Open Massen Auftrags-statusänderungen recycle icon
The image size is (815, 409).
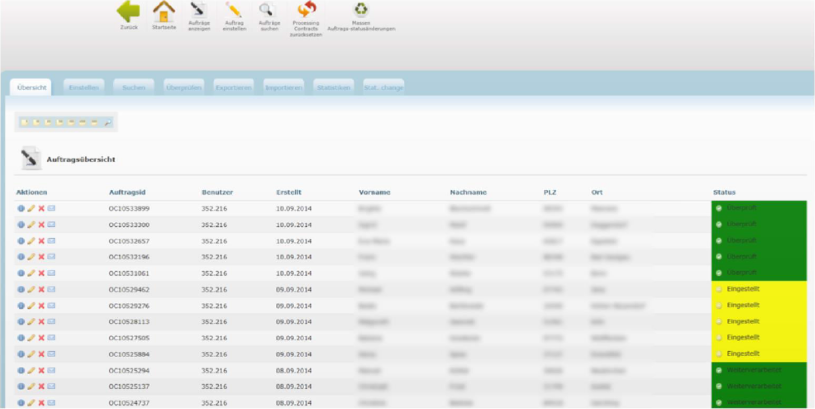(x=360, y=11)
